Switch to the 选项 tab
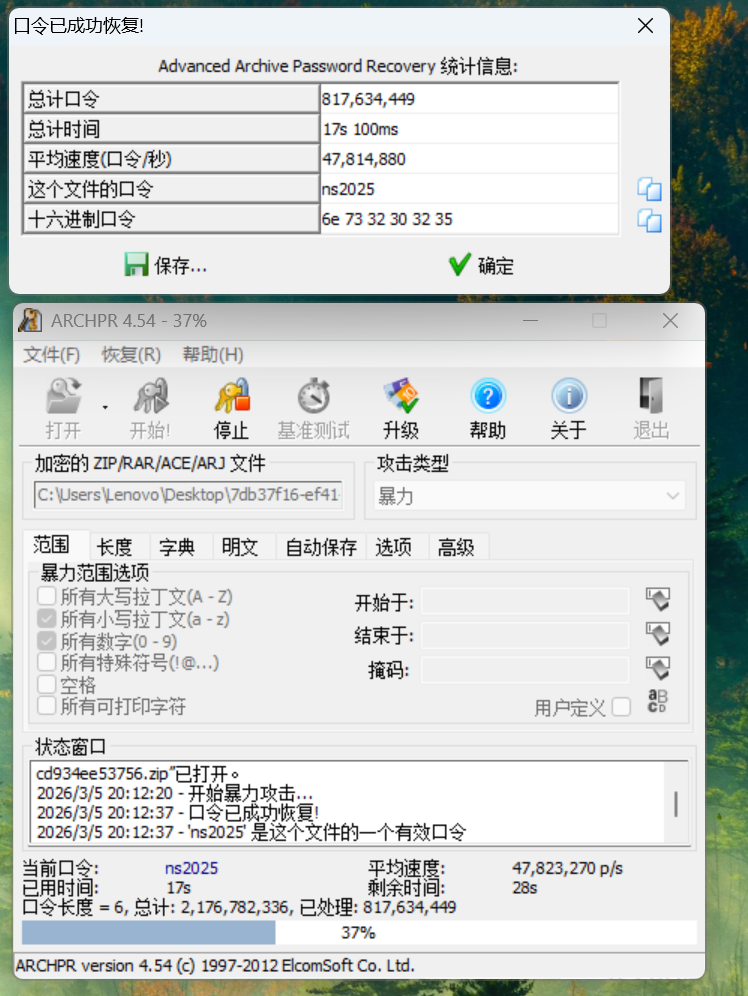 394,546
